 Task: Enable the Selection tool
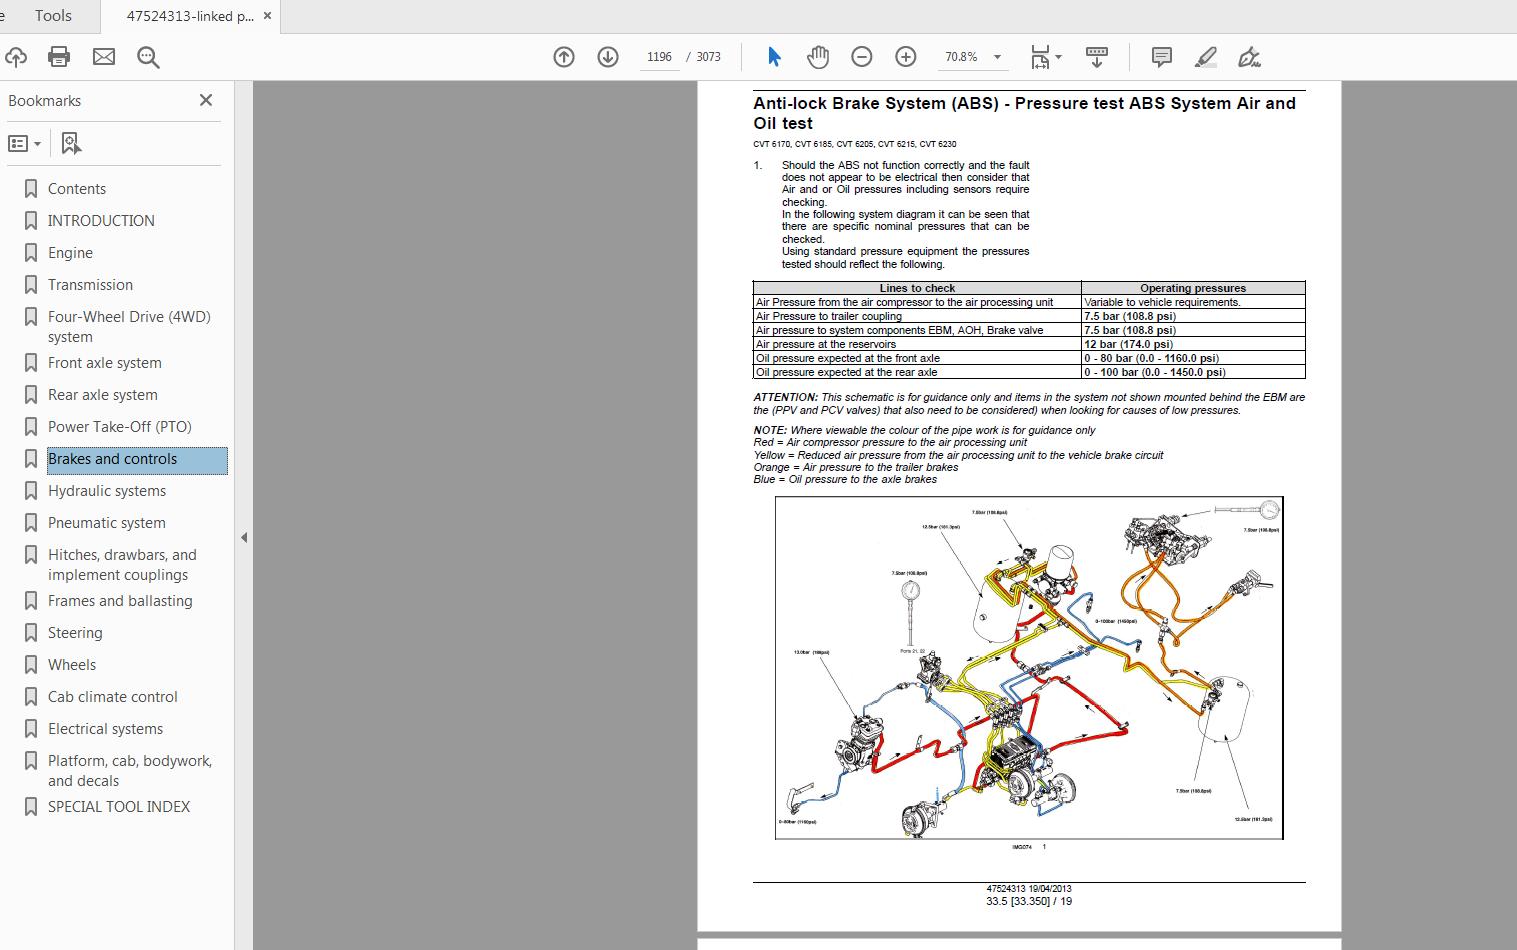[772, 57]
